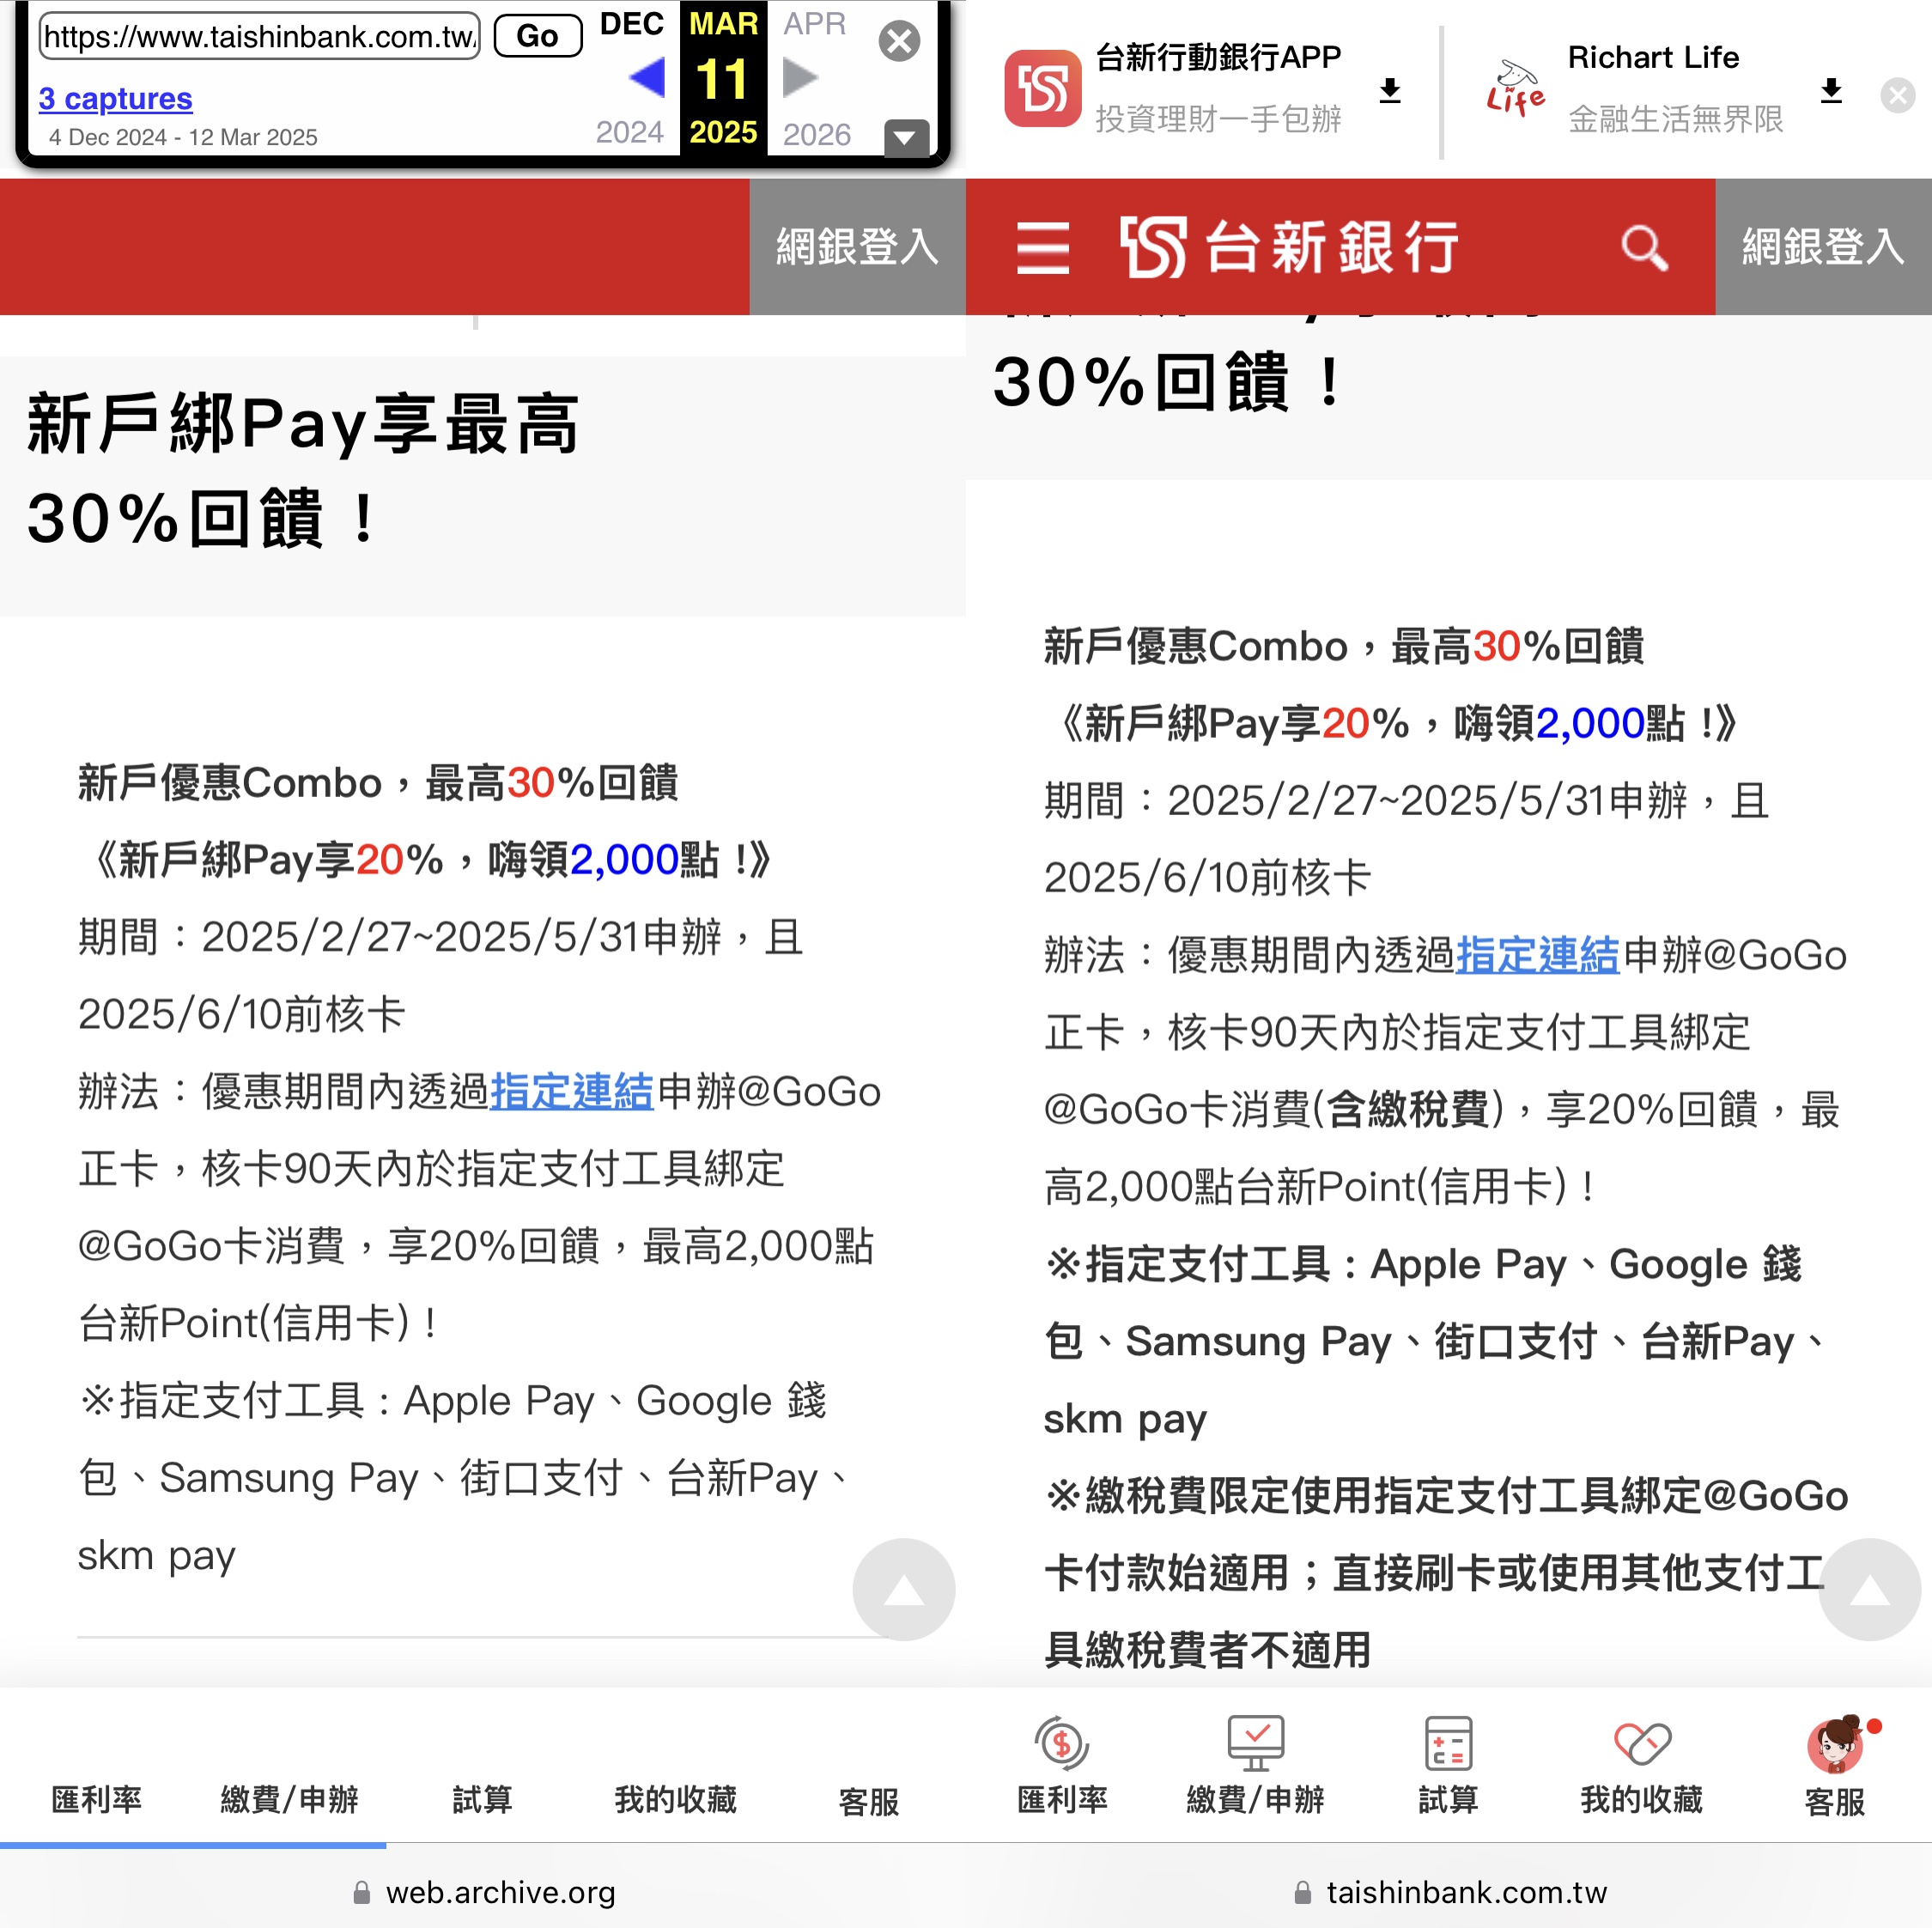Image resolution: width=1932 pixels, height=1928 pixels.
Task: Click the 台新行動銀行APP title text
Action: pos(1218,57)
